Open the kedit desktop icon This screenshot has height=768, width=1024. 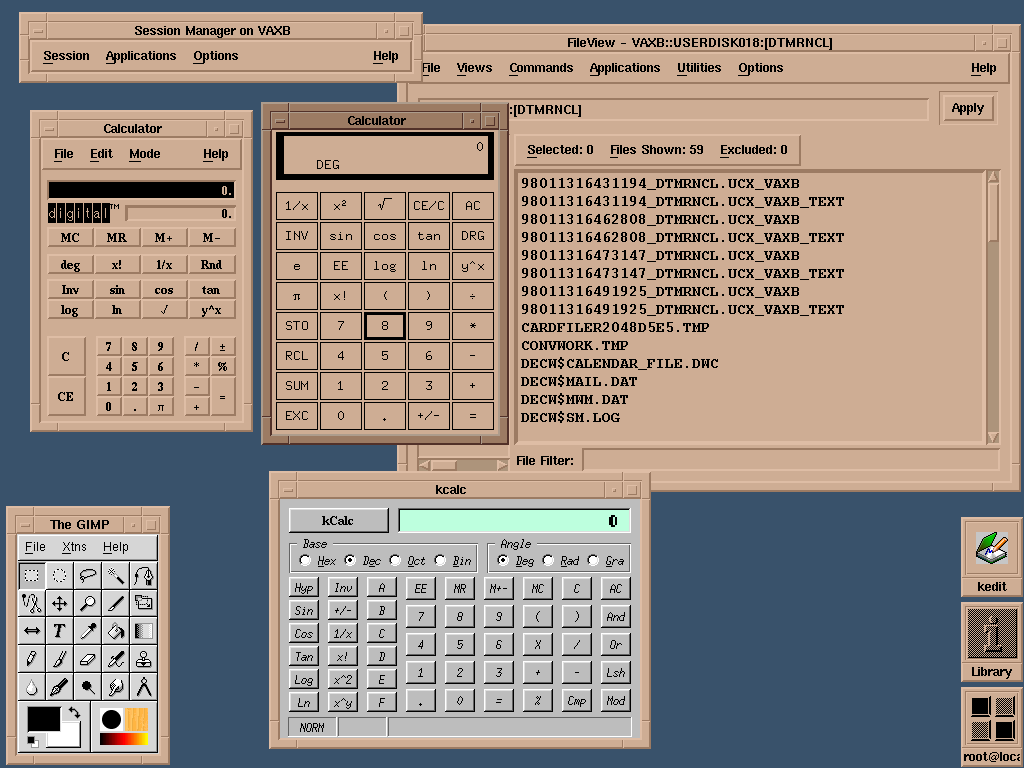coord(991,556)
